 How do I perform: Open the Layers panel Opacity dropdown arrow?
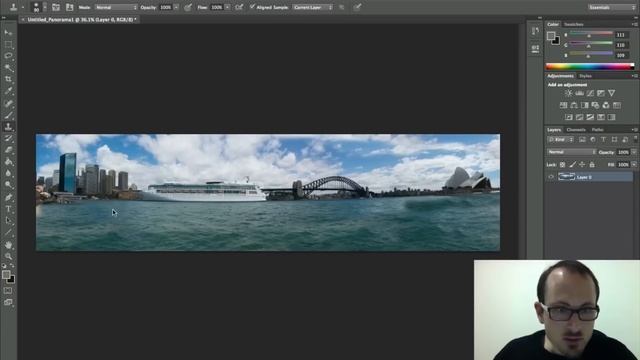(634, 152)
